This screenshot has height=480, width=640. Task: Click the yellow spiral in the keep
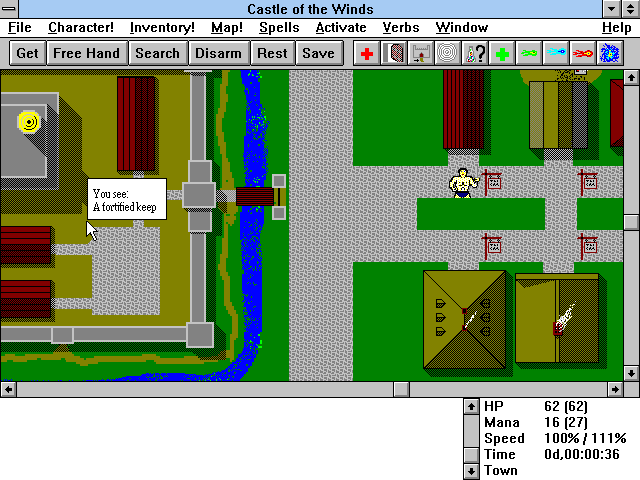[x=29, y=122]
